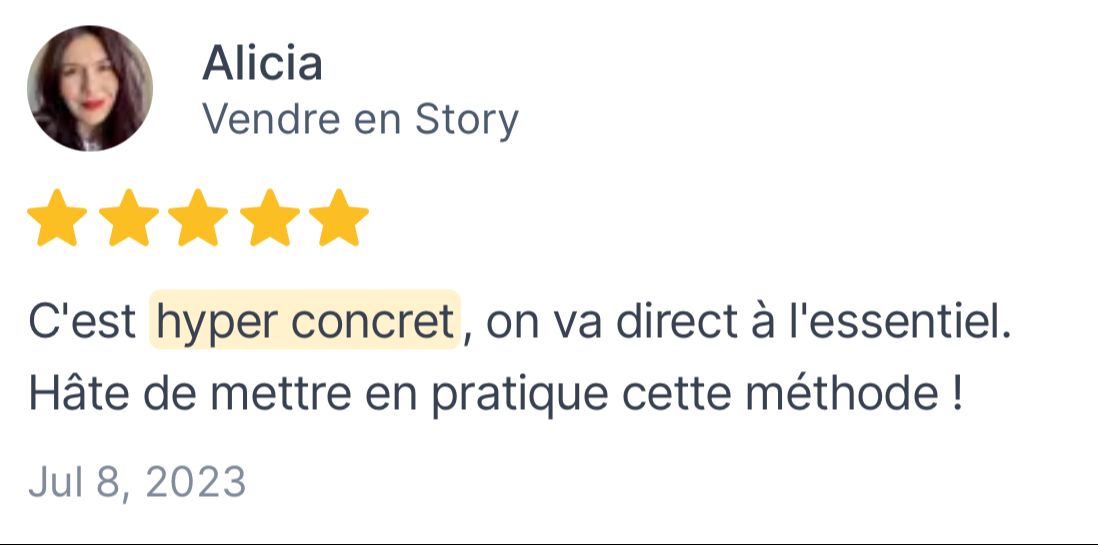Screen dimensions: 1098x545
Task: Click the third rating star
Action: pyautogui.click(x=198, y=217)
